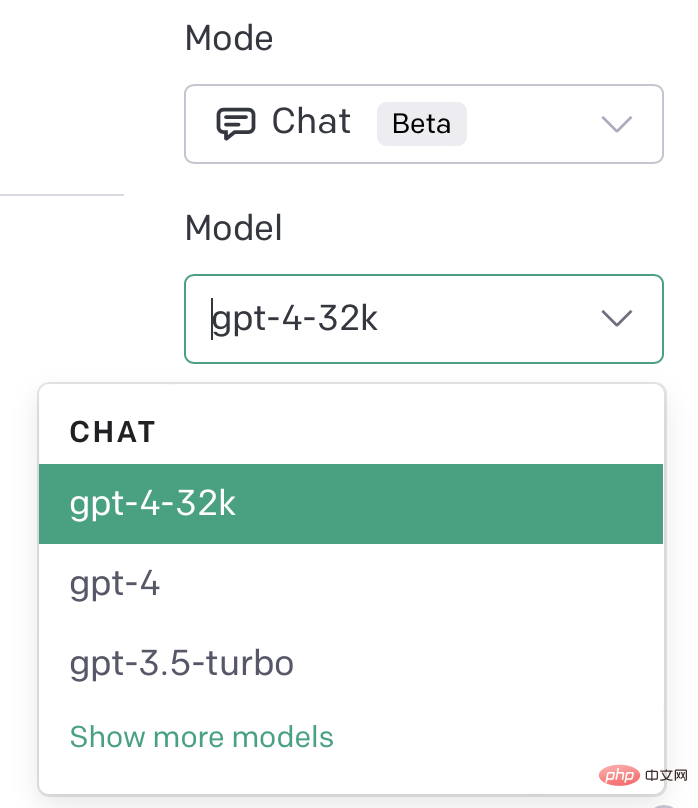Click the horizontal divider line at left
This screenshot has width=698, height=808.
click(x=62, y=195)
